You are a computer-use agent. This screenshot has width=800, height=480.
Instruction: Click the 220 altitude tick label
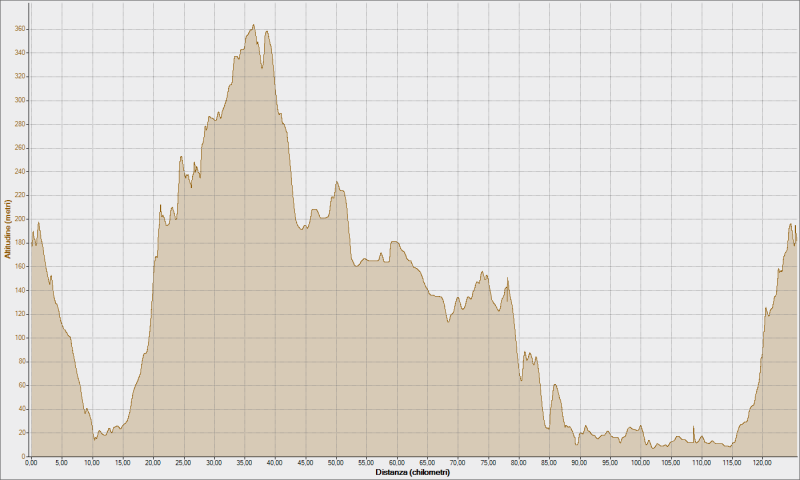pyautogui.click(x=20, y=195)
